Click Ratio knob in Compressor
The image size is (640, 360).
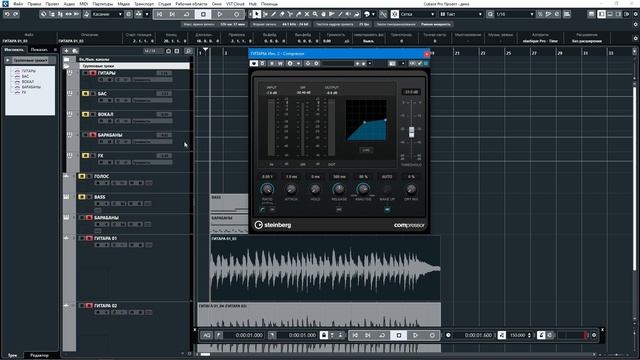coord(267,189)
